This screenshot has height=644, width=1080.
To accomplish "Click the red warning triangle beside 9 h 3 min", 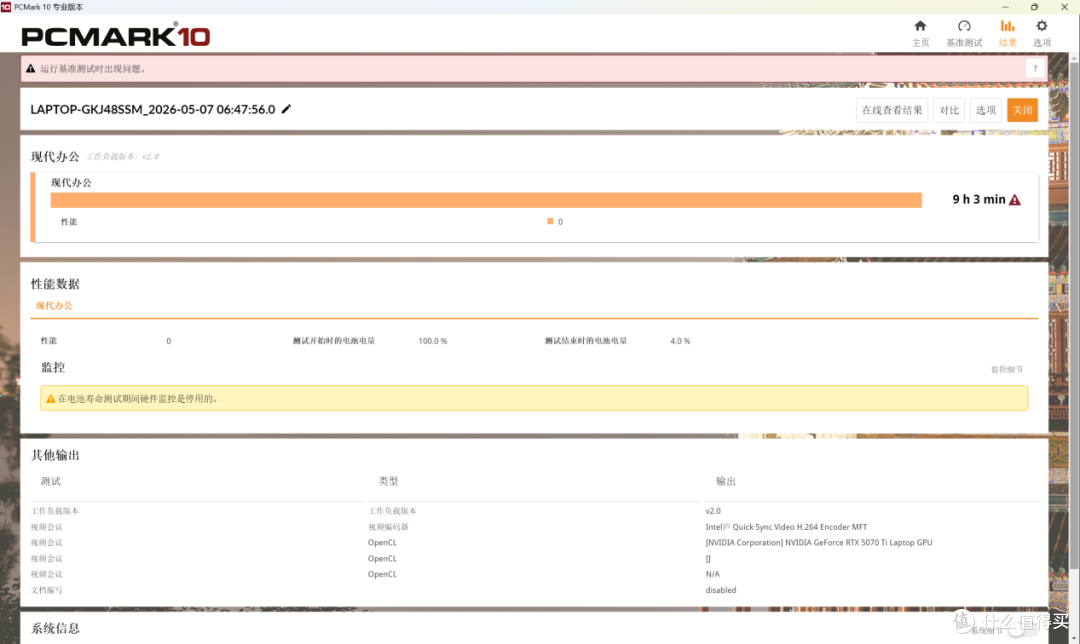I will (x=1015, y=200).
